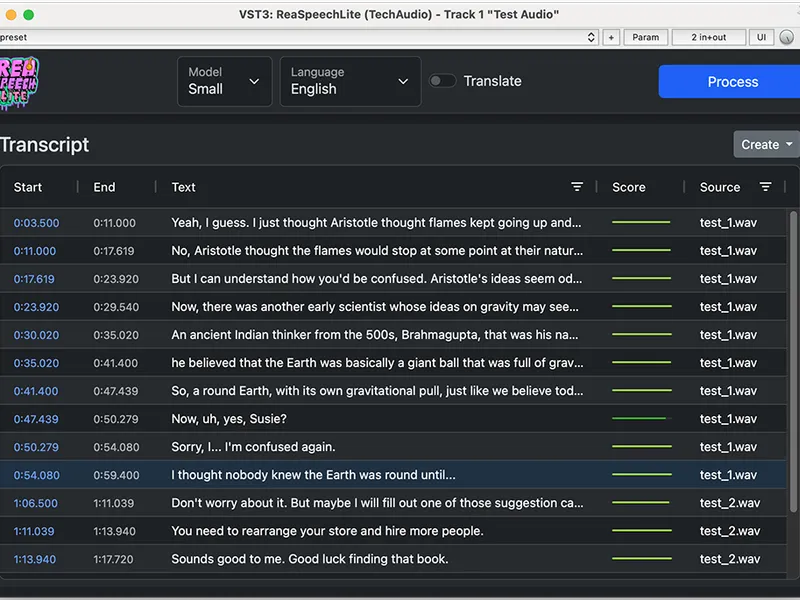Open the Text column filter icon
Image resolution: width=800 pixels, height=600 pixels.
point(577,187)
